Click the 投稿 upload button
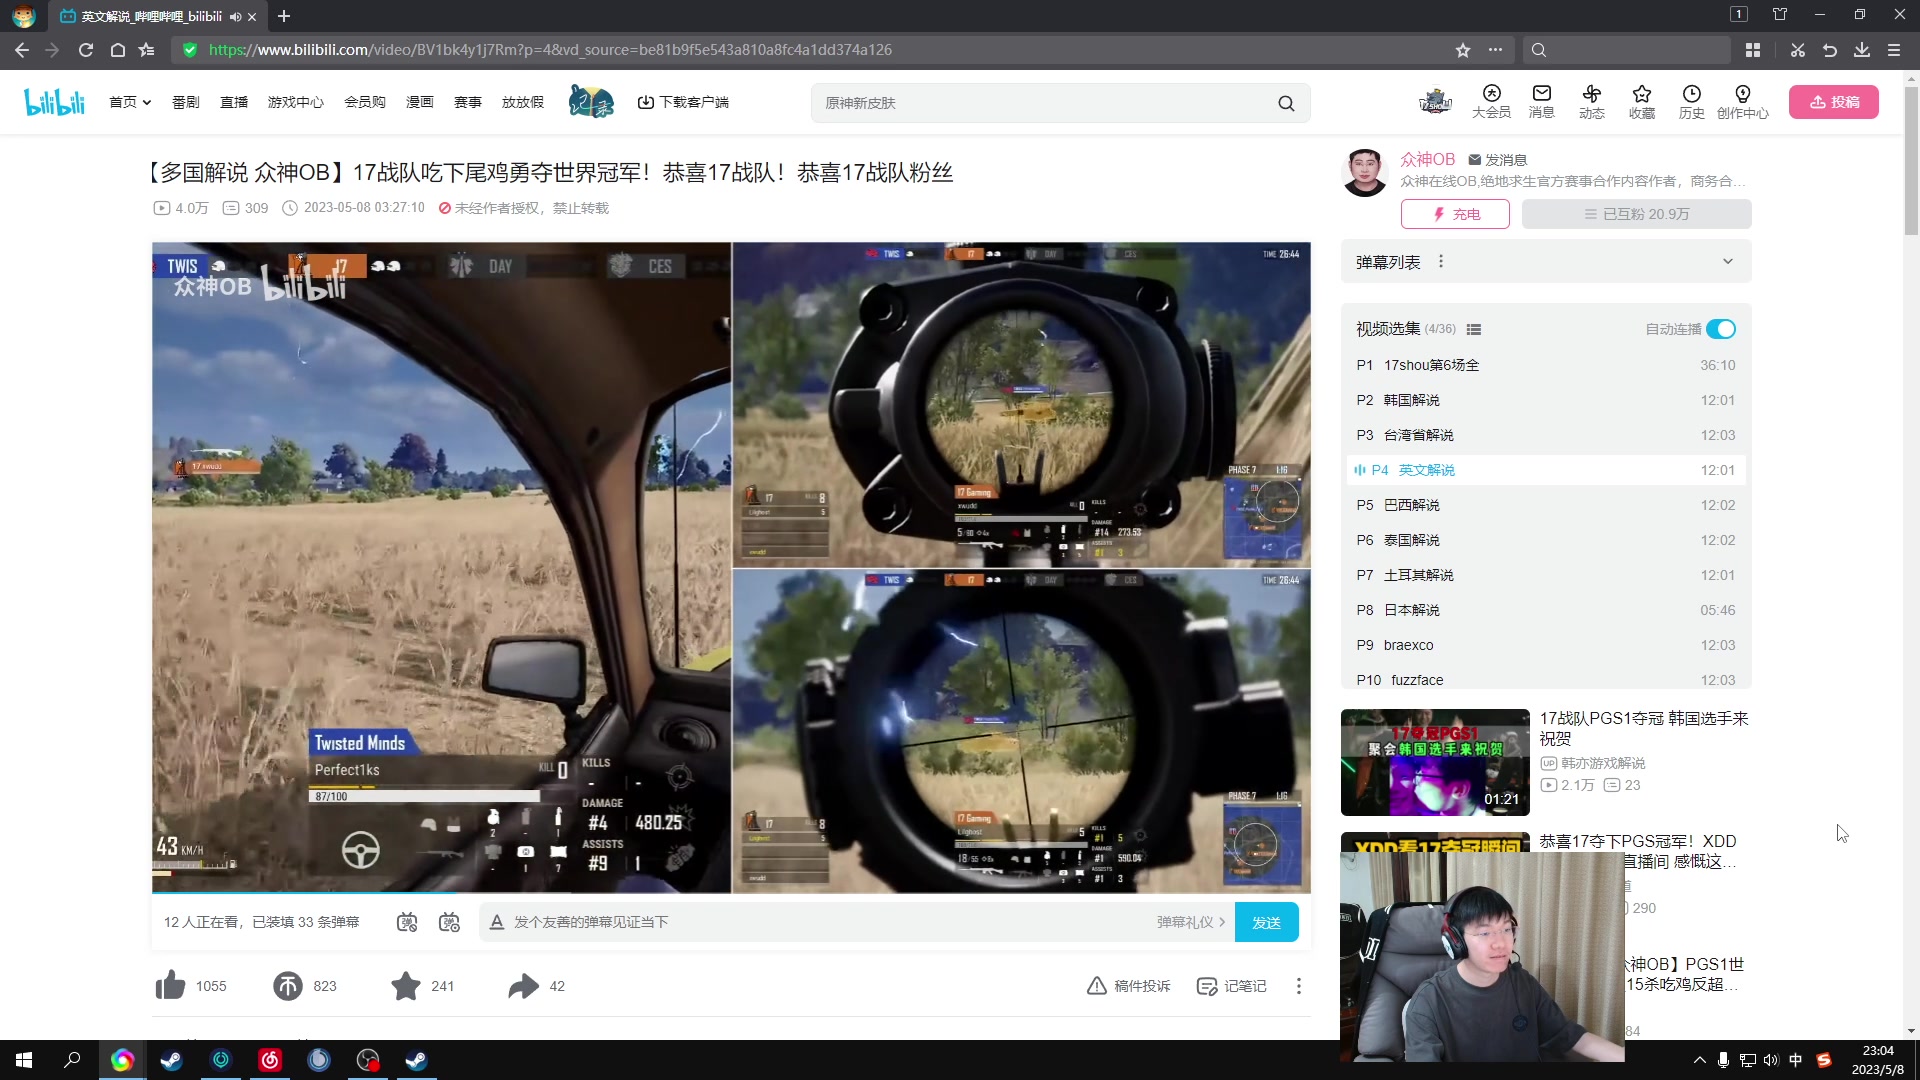Image resolution: width=1920 pixels, height=1080 pixels. [x=1834, y=102]
